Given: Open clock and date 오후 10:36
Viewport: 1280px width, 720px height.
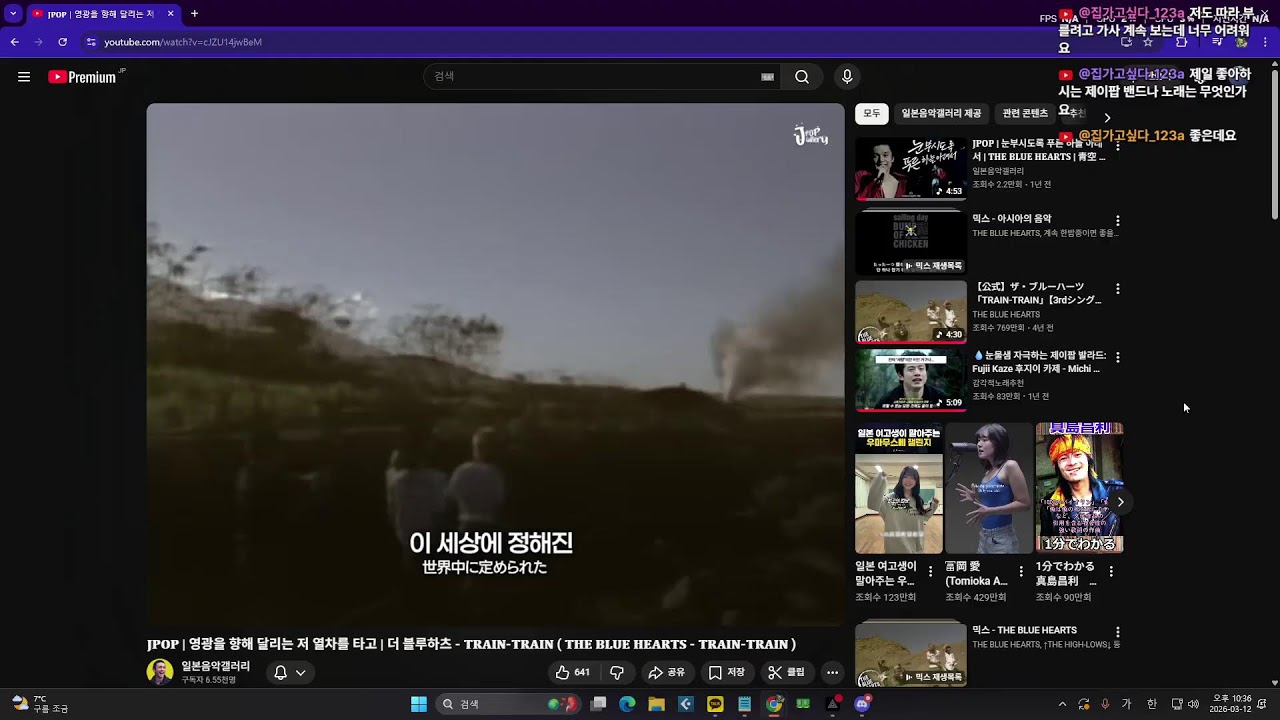Looking at the screenshot, I should (x=1232, y=704).
